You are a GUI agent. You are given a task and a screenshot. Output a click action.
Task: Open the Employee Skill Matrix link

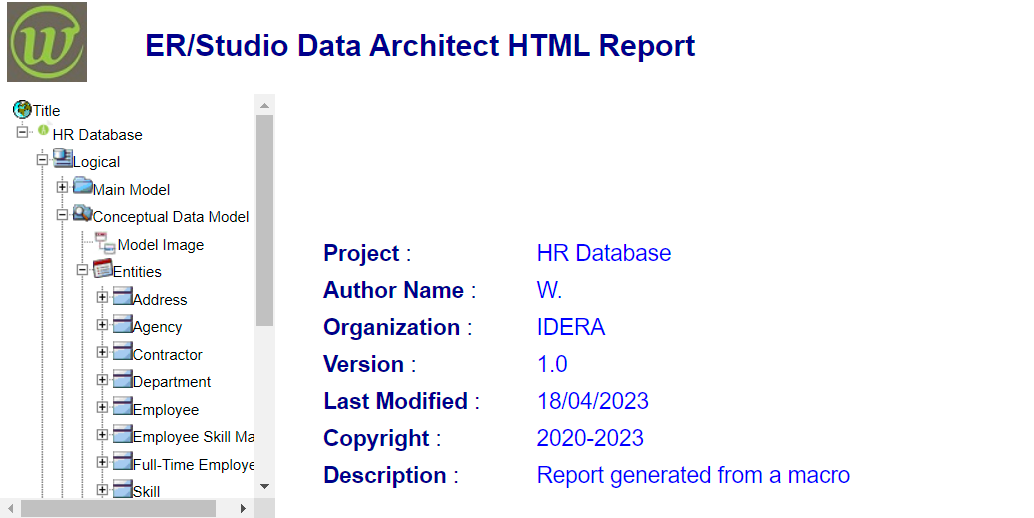[194, 437]
